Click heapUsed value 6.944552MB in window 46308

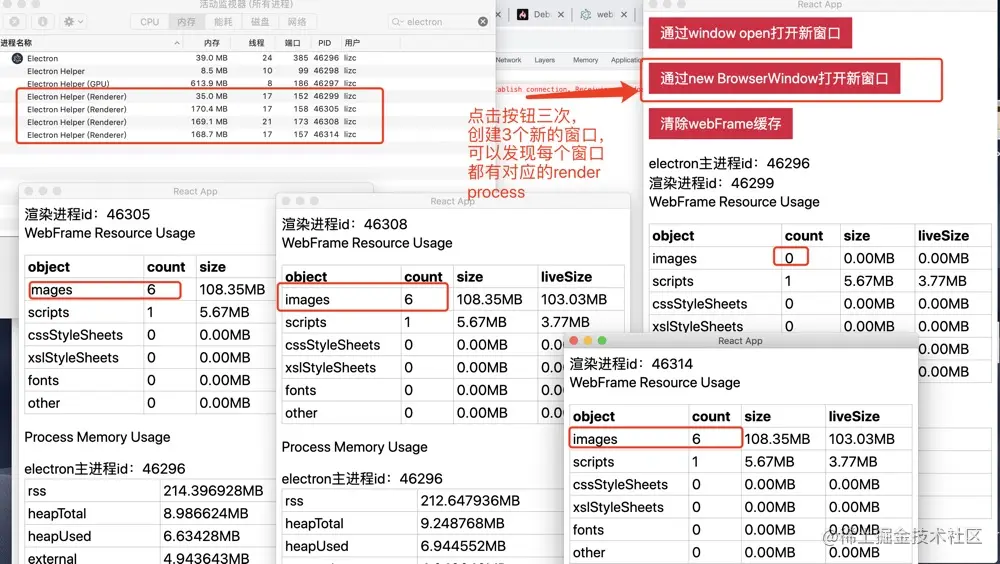coord(462,547)
